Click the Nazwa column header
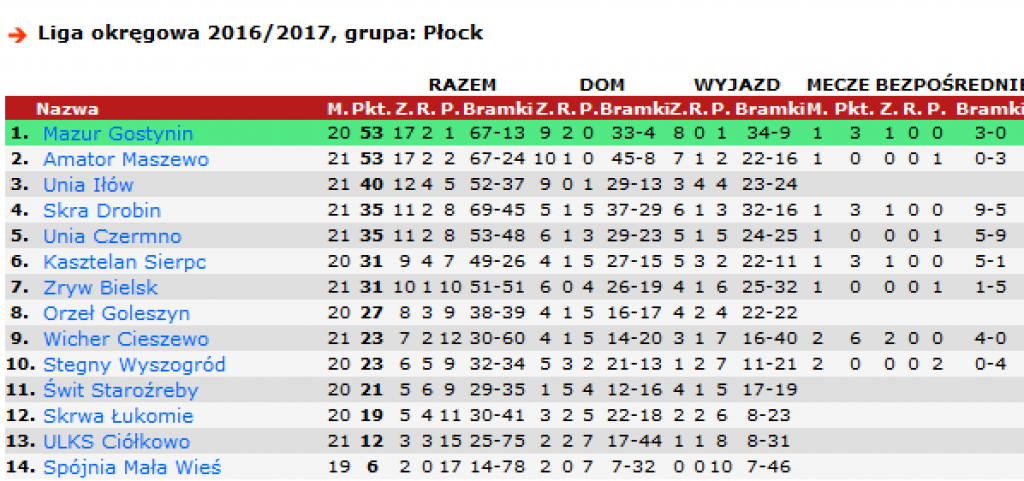Viewport: 1024px width, 481px height. [67, 109]
